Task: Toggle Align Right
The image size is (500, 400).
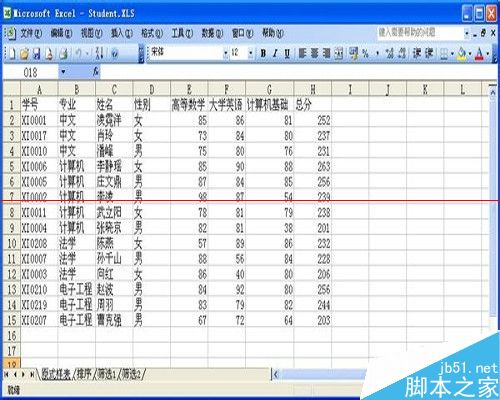Action: [x=326, y=53]
